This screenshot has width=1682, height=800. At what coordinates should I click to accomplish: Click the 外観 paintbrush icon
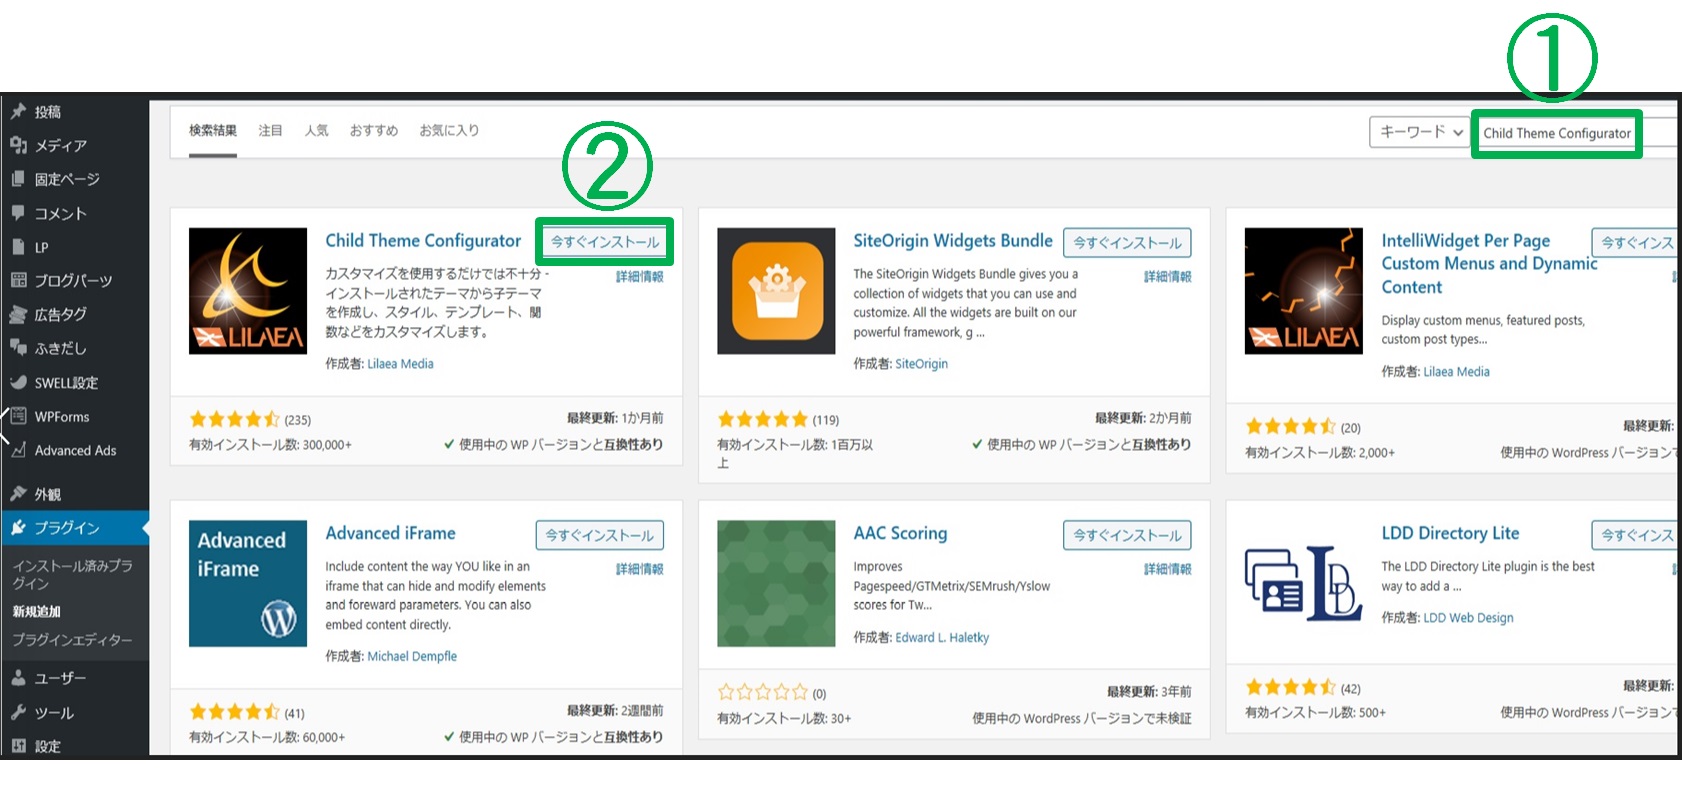(x=18, y=494)
